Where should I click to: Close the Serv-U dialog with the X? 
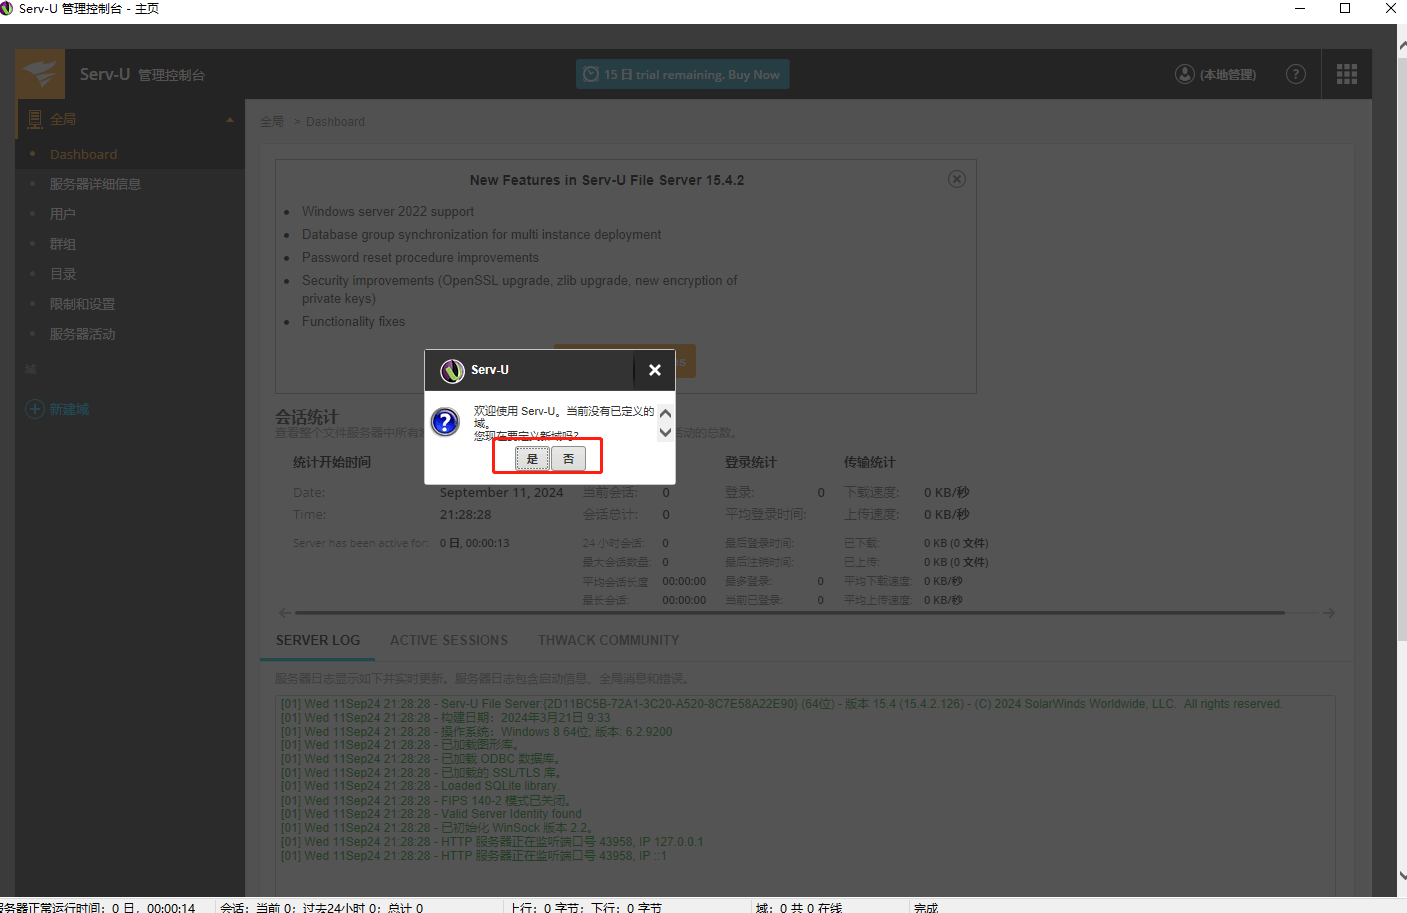click(654, 370)
